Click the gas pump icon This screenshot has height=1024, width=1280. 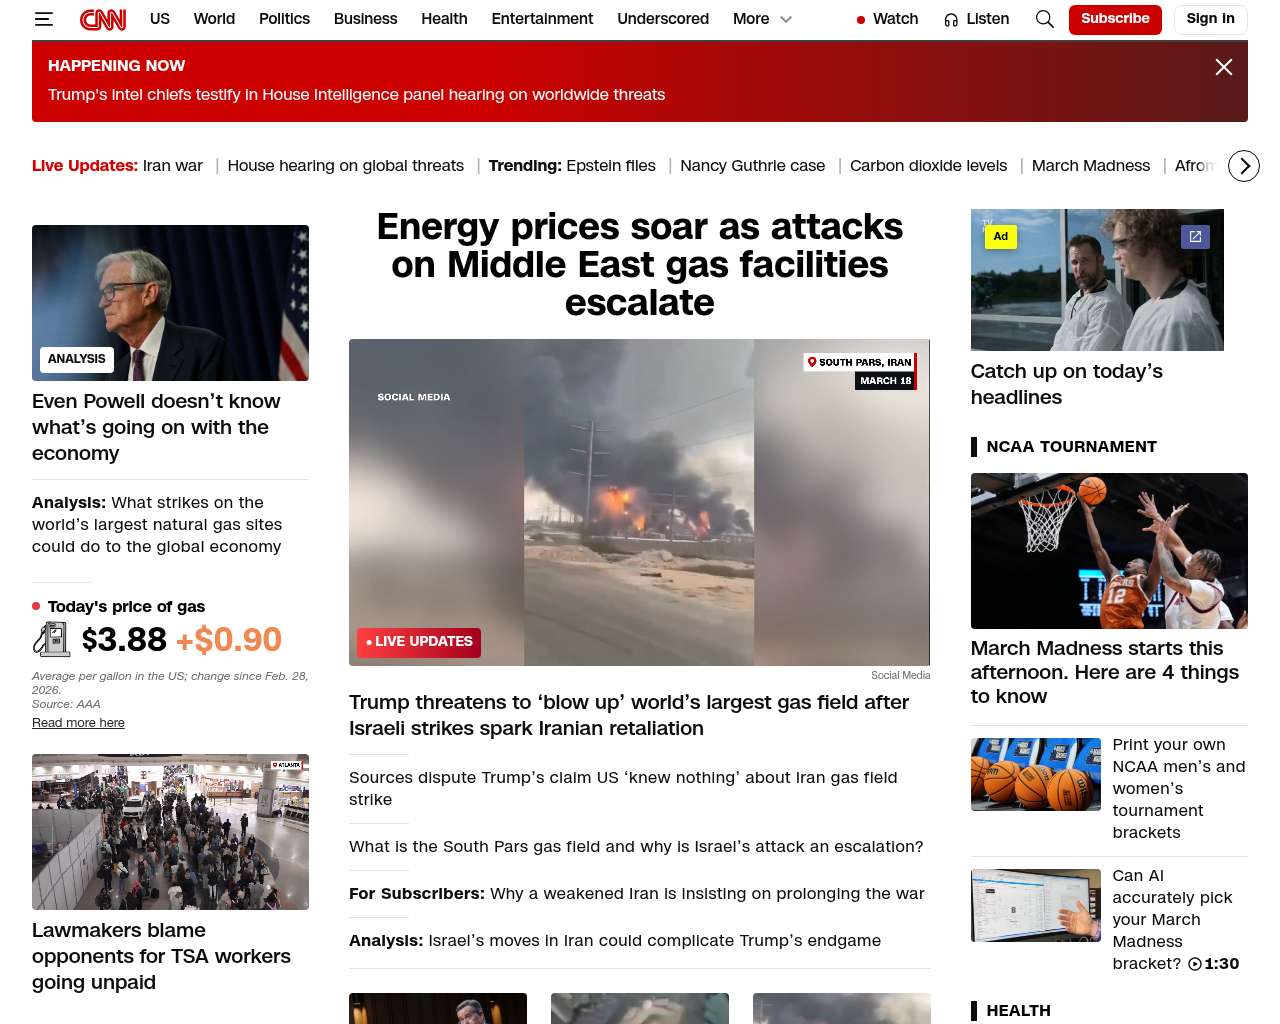point(51,639)
